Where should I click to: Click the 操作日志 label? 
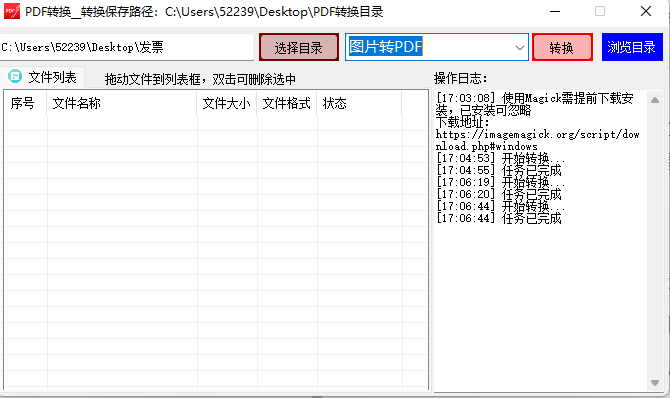tap(460, 78)
